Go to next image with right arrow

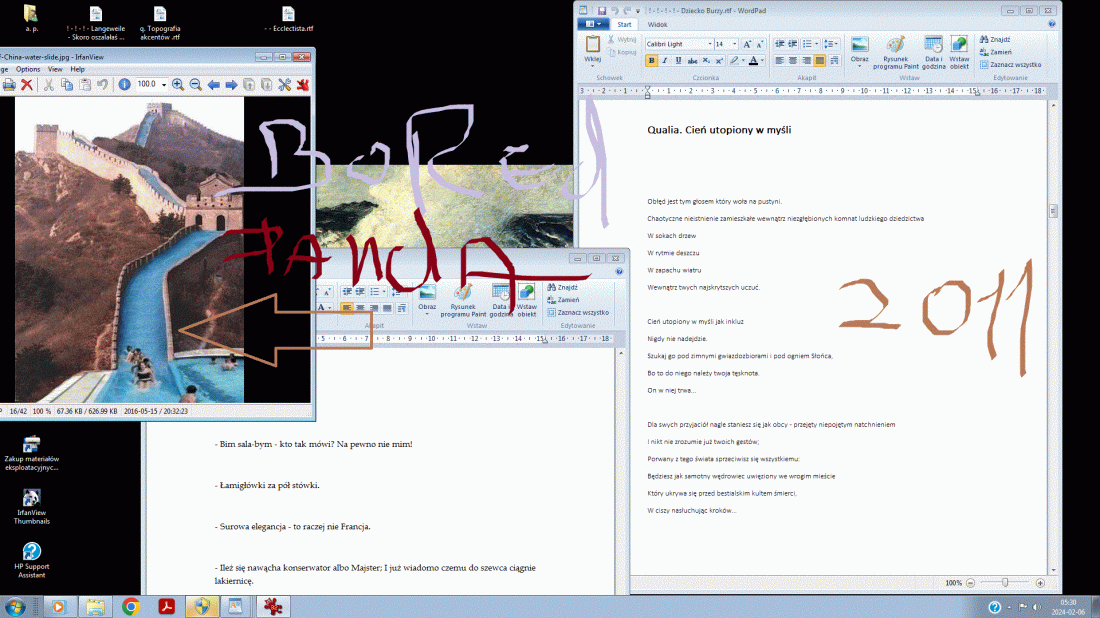pos(231,85)
